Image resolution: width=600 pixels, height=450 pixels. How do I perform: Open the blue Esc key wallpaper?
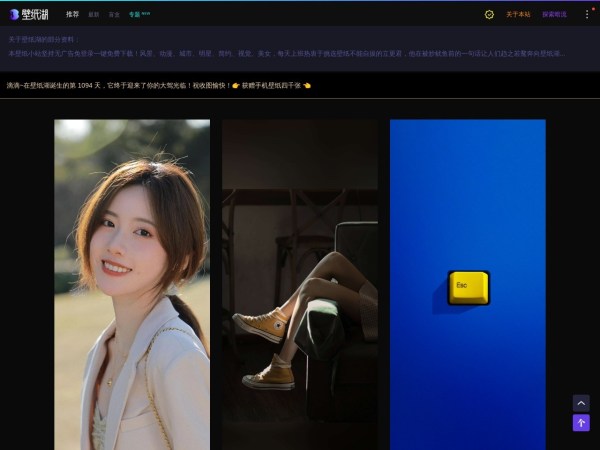click(467, 200)
